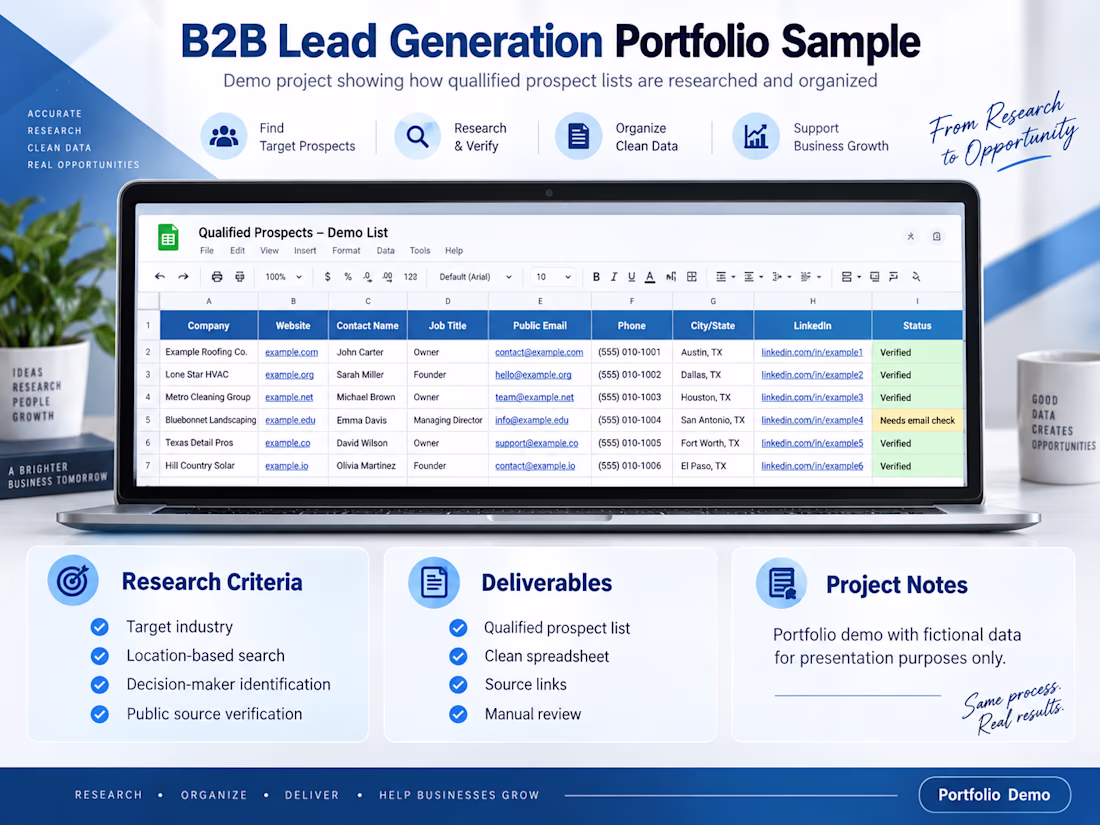This screenshot has width=1100, height=825.
Task: Click the checkmark beside Clean spreadsheet
Action: click(458, 657)
